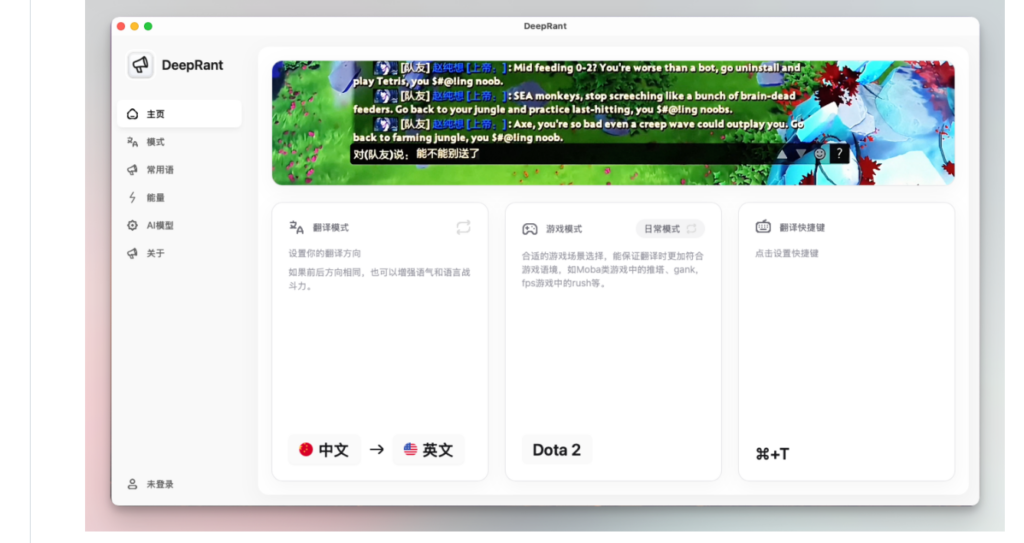The height and width of the screenshot is (543, 1024).
Task: Open the 模式 sidebar section
Action: [180, 142]
